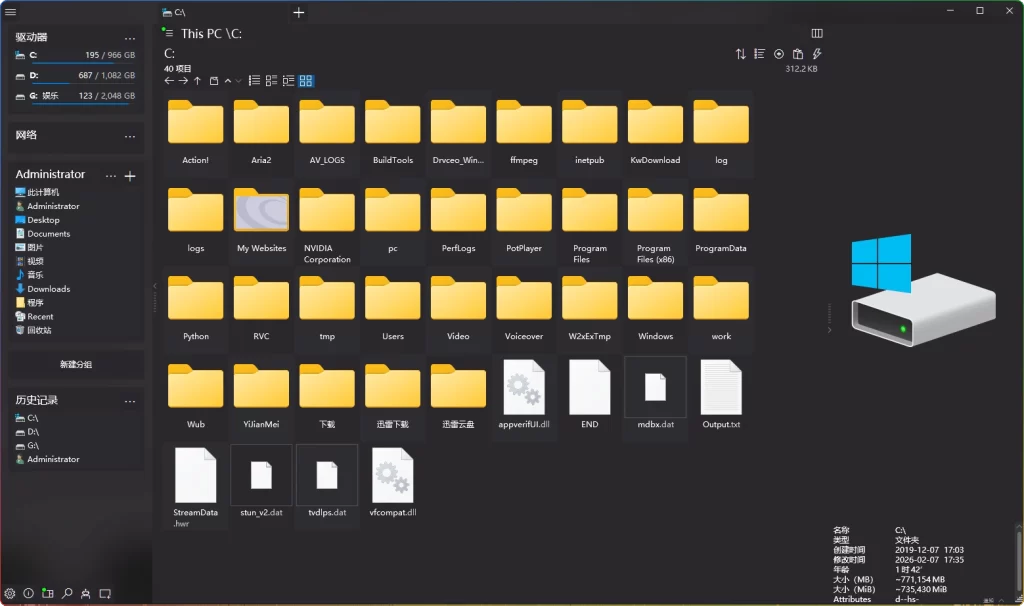Open Downloads in the Administrator sidebar
This screenshot has width=1024, height=606.
[x=48, y=289]
